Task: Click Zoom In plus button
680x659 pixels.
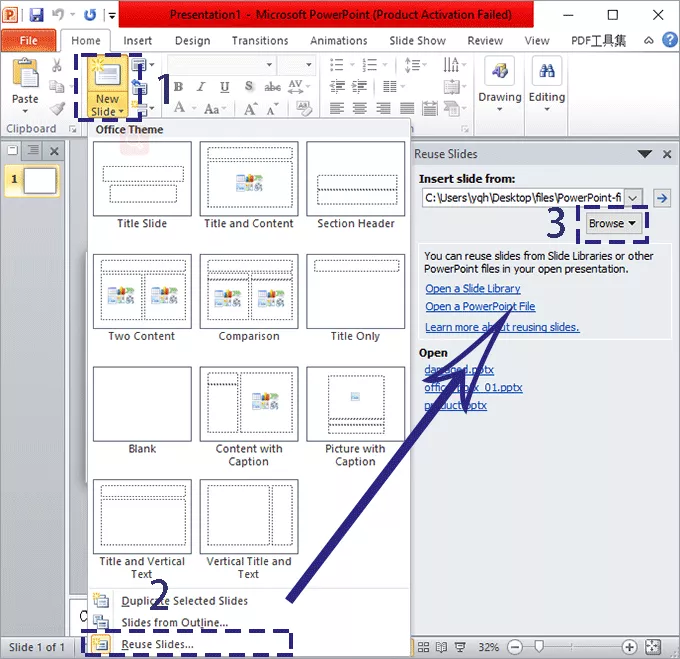Action: (629, 647)
